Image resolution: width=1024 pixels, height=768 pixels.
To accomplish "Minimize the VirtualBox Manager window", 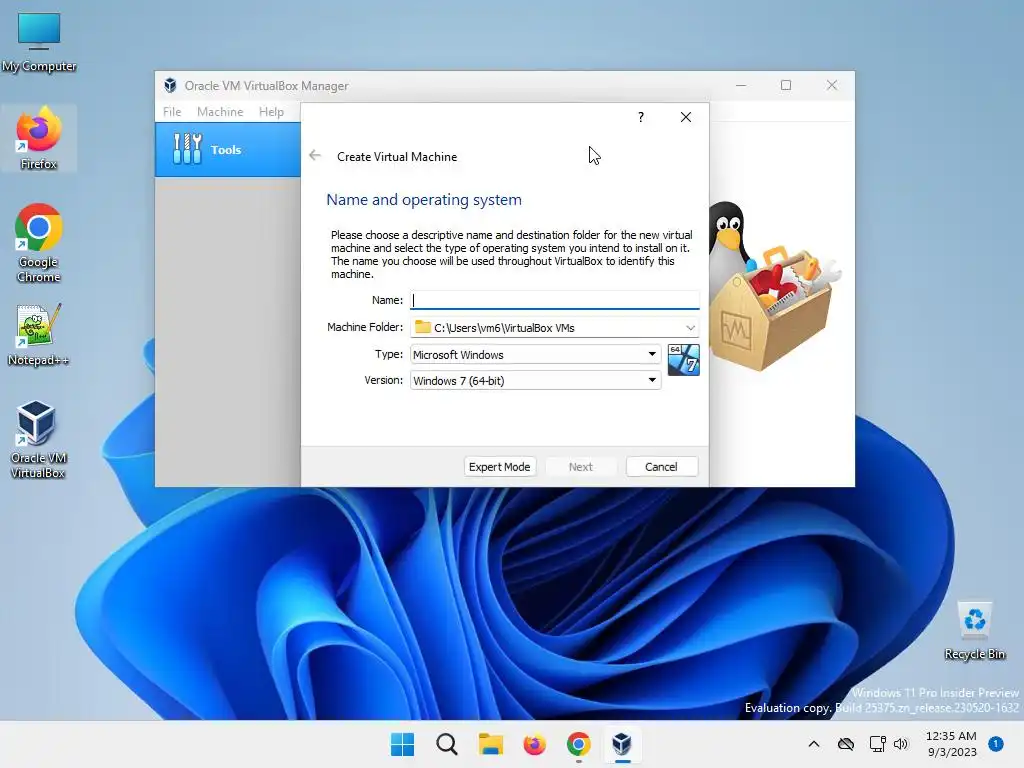I will 741,86.
